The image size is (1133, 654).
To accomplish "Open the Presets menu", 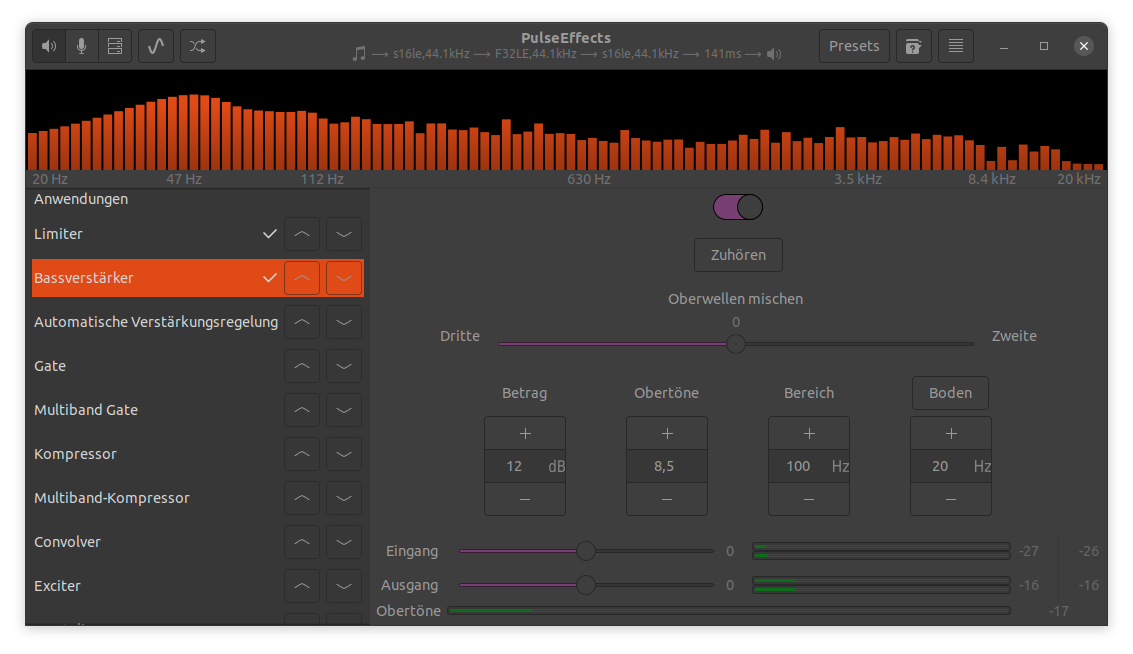I will (854, 46).
